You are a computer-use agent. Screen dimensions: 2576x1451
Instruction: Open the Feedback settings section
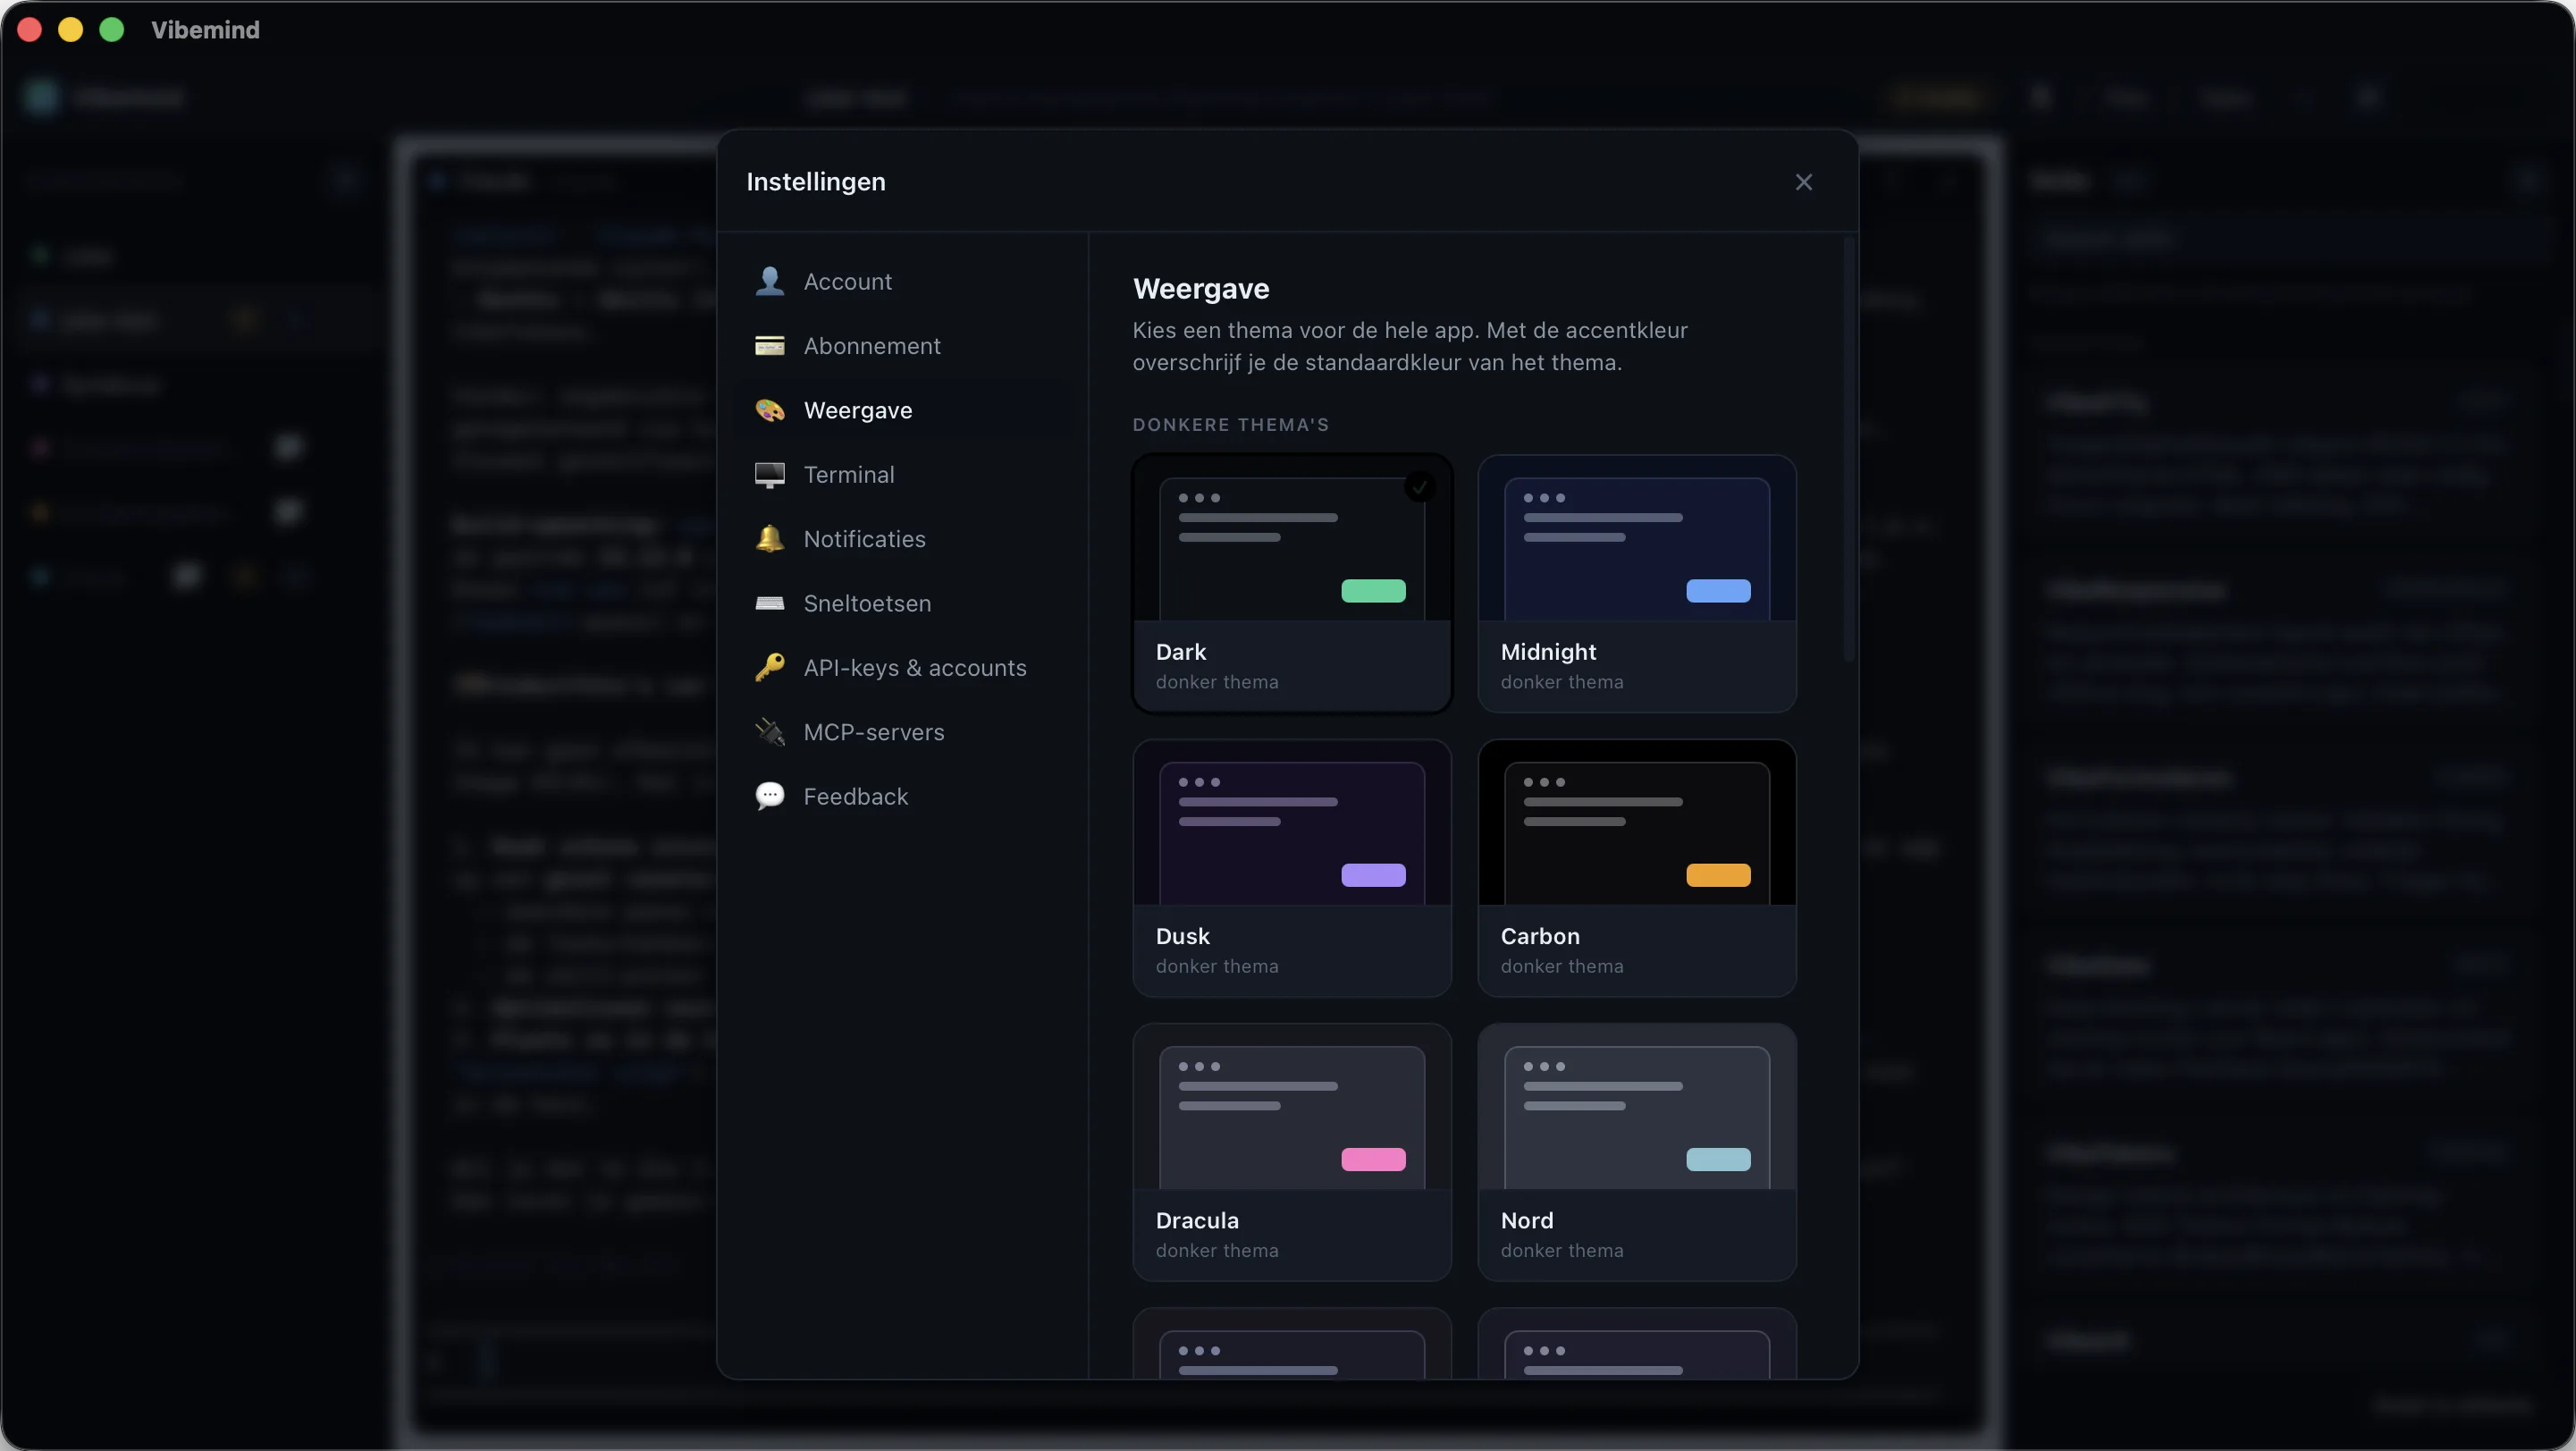[902, 796]
